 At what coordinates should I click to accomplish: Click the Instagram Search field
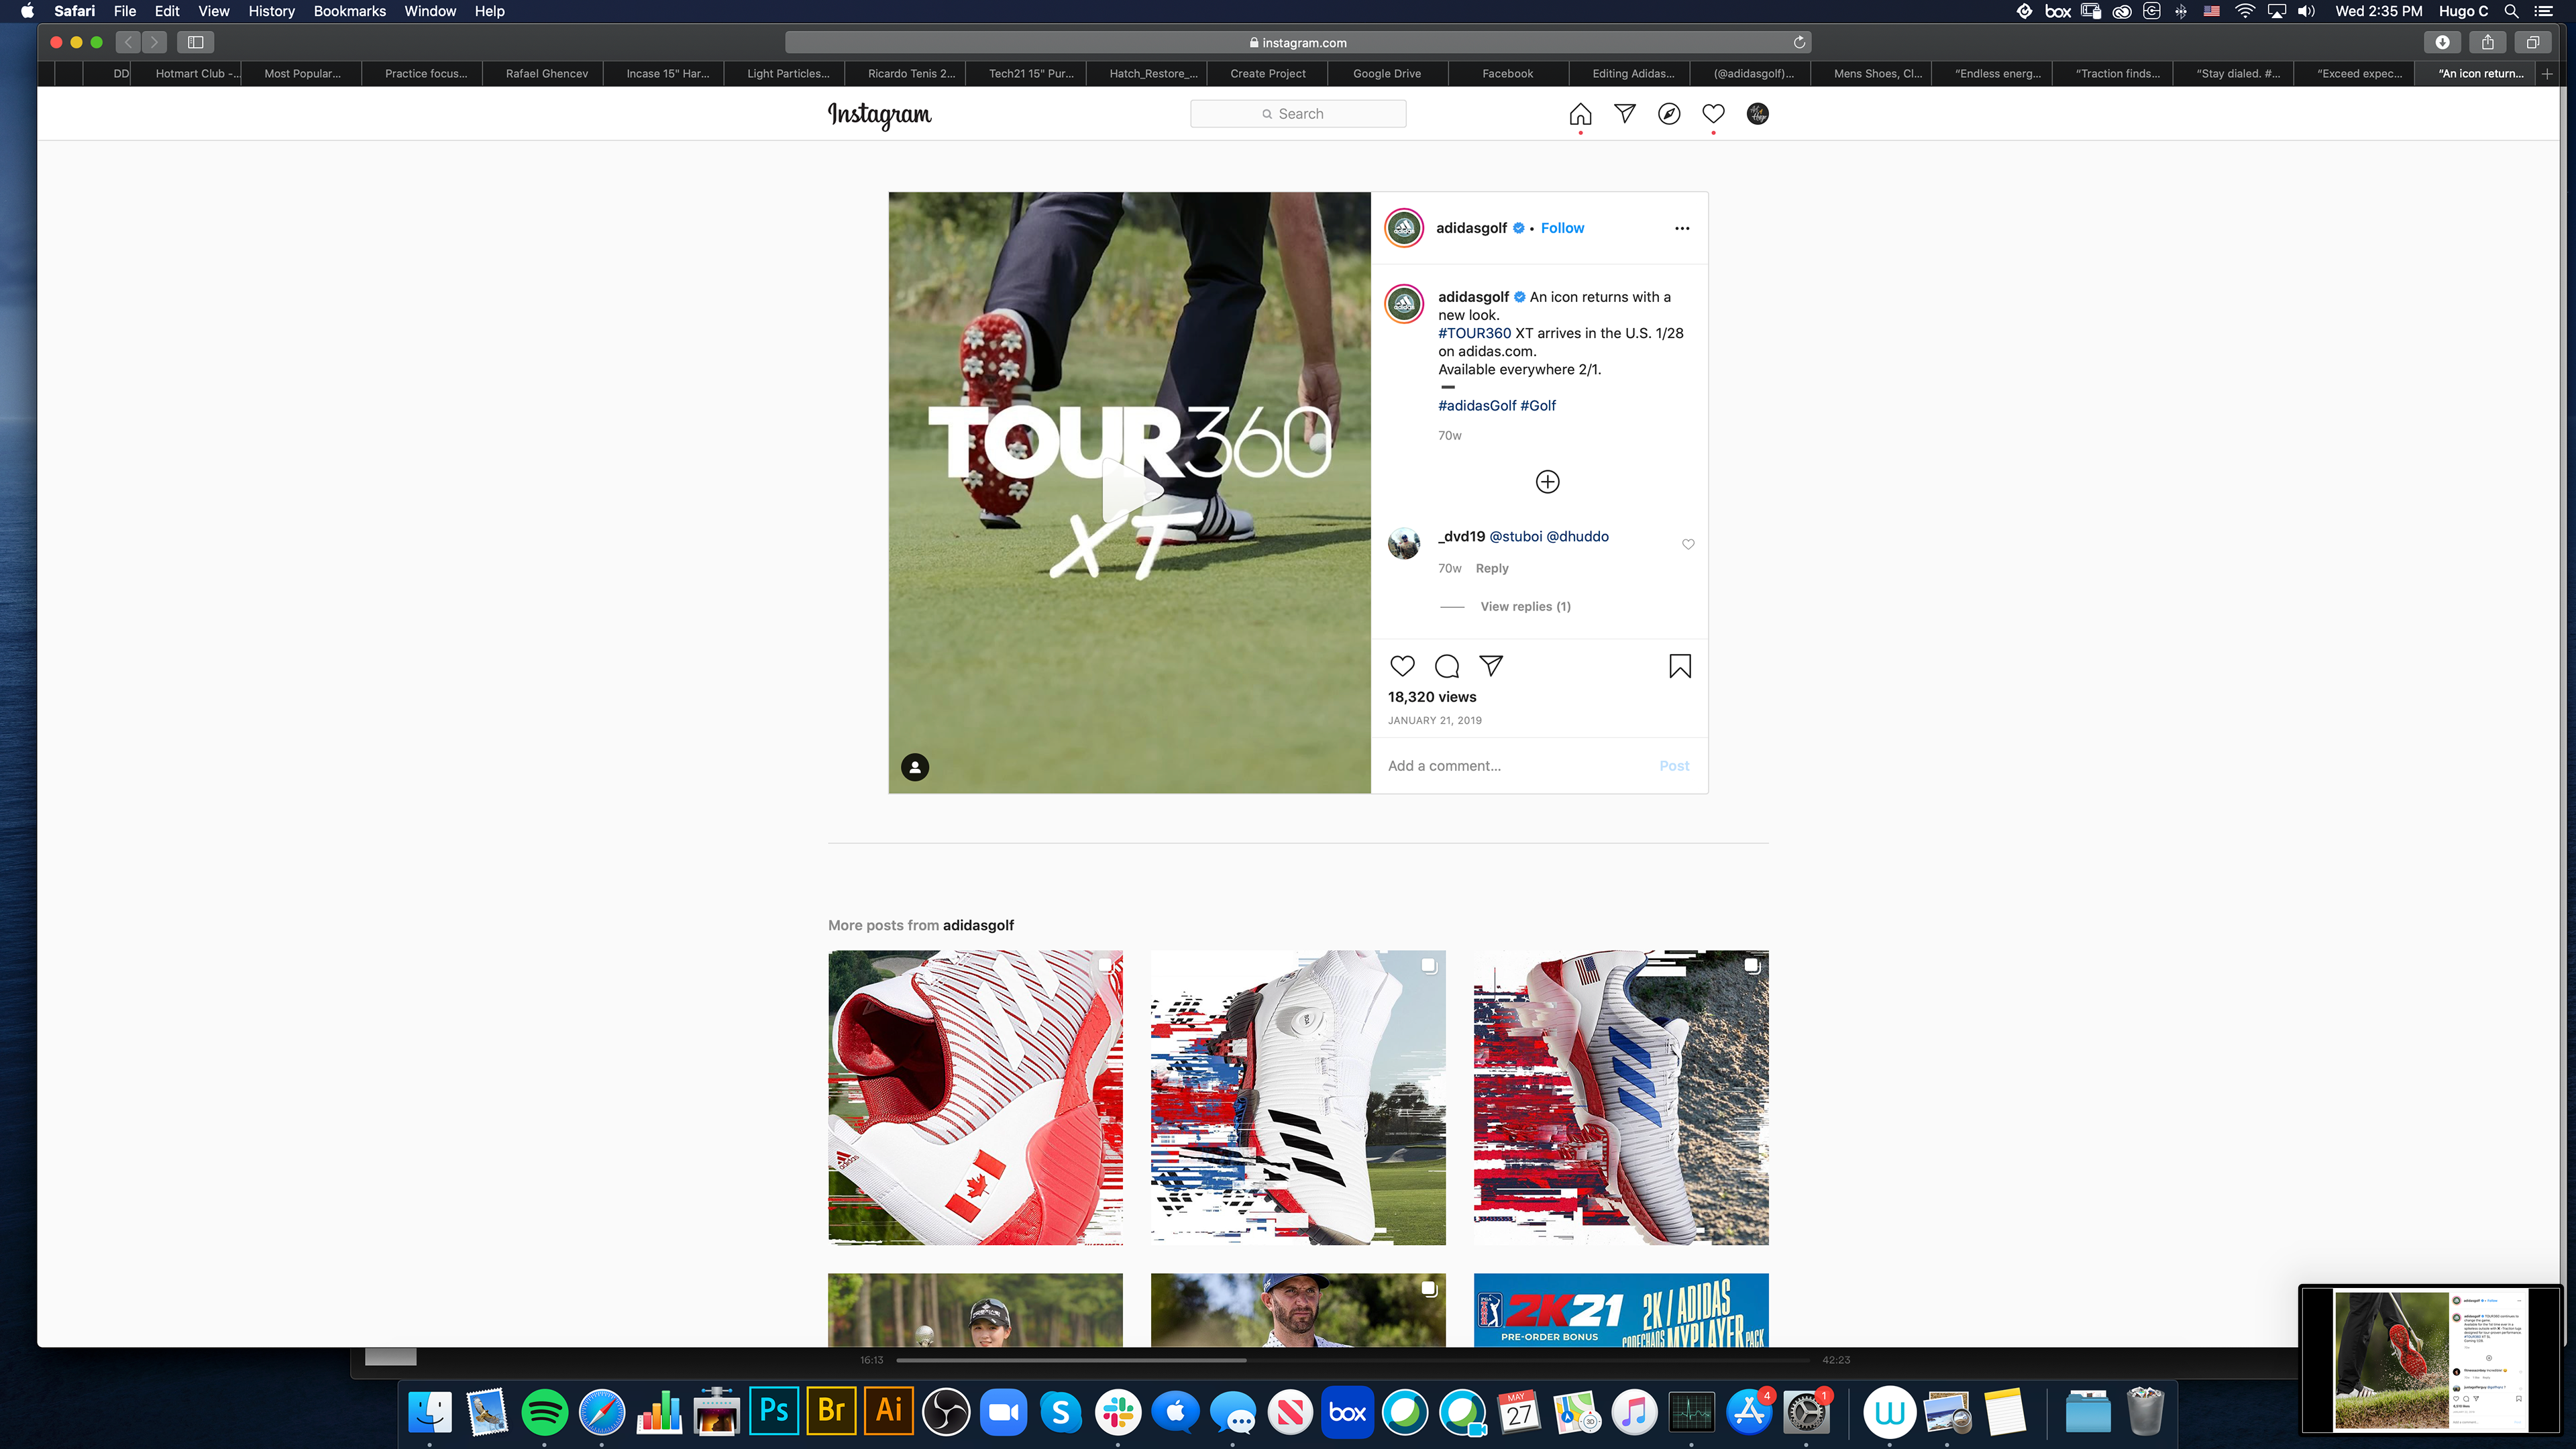[x=1298, y=114]
